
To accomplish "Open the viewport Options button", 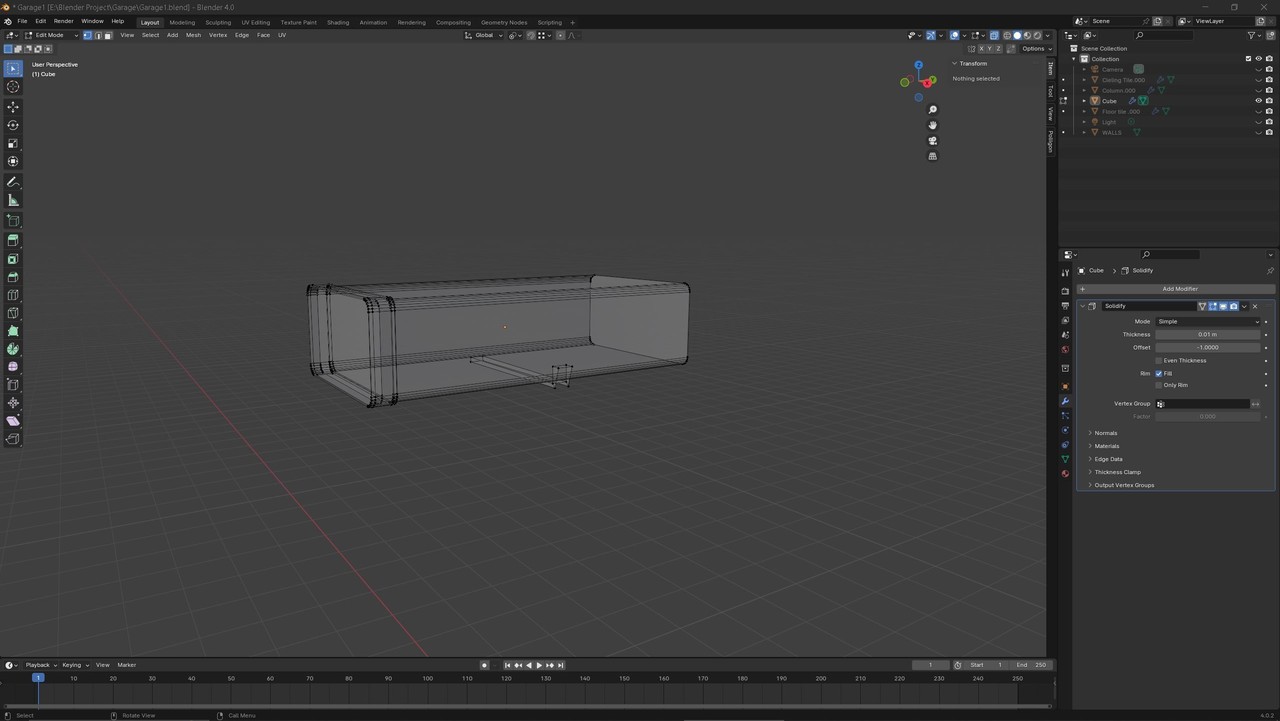I will (x=1034, y=48).
